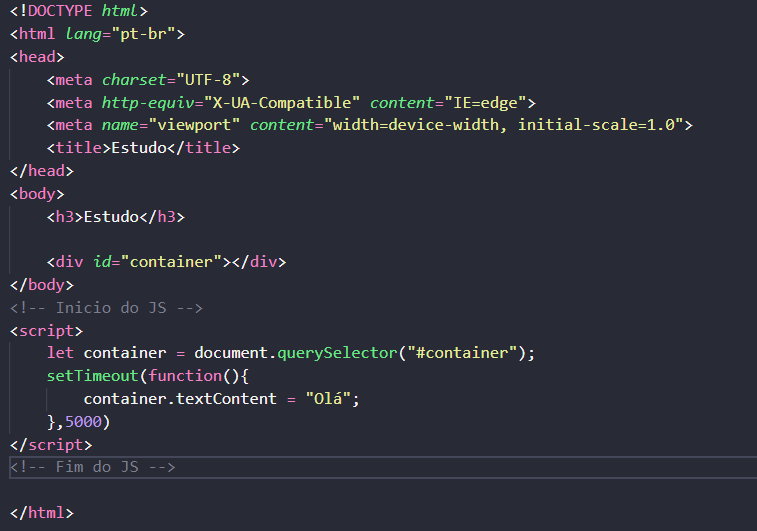
Task: Click the "X-UA-Compatible" string
Action: pos(282,103)
